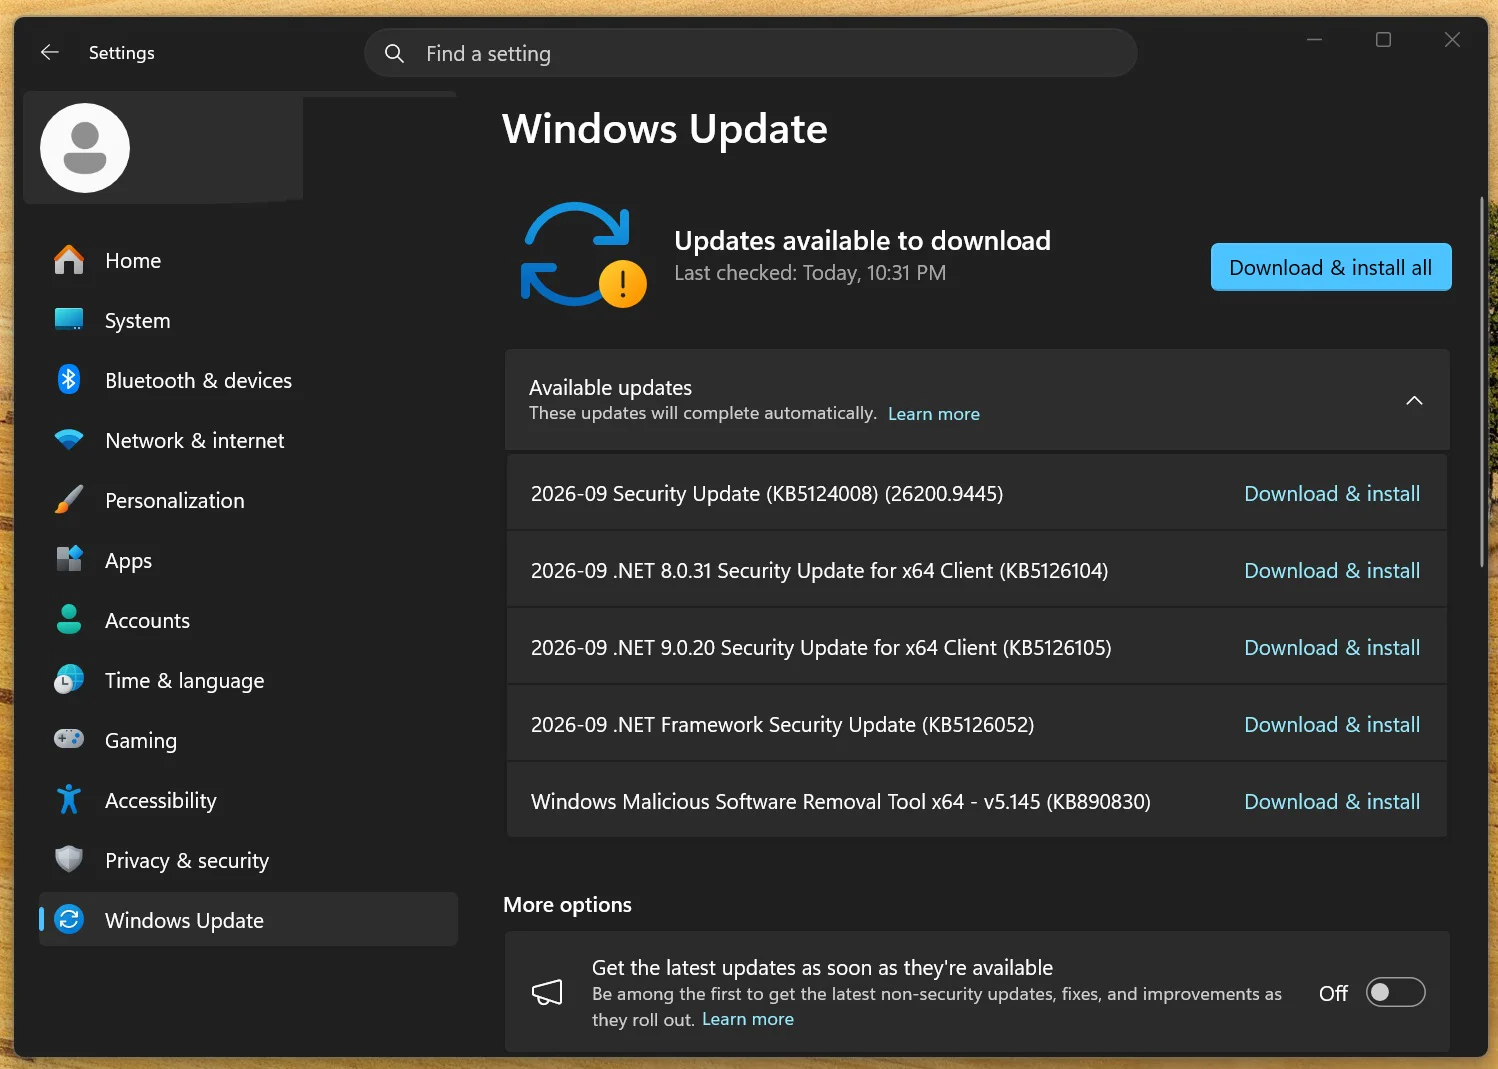Download & install .NET Framework Security Update KB5126052
The height and width of the screenshot is (1069, 1498).
pyautogui.click(x=1332, y=725)
